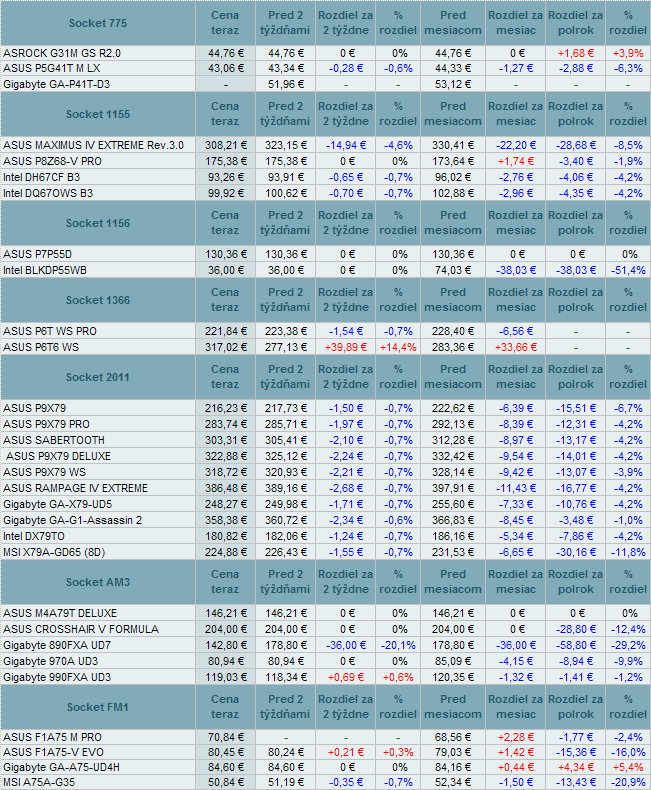
Task: Click the 308,21 € current price
Action: tap(226, 146)
